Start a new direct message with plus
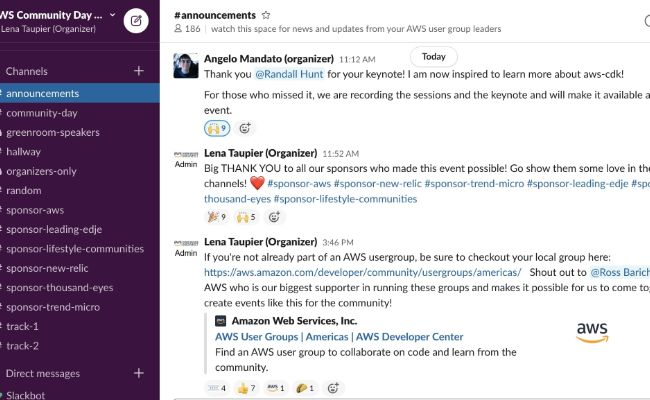The height and width of the screenshot is (400, 650). pyautogui.click(x=139, y=373)
